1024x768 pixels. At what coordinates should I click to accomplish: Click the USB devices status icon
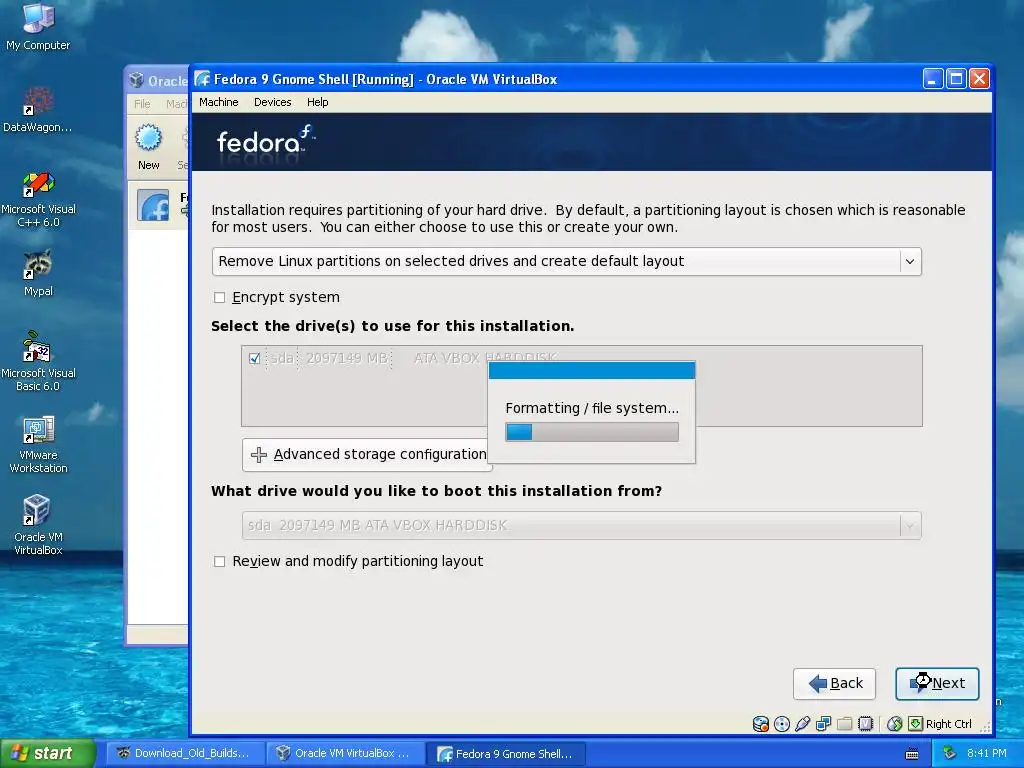803,724
